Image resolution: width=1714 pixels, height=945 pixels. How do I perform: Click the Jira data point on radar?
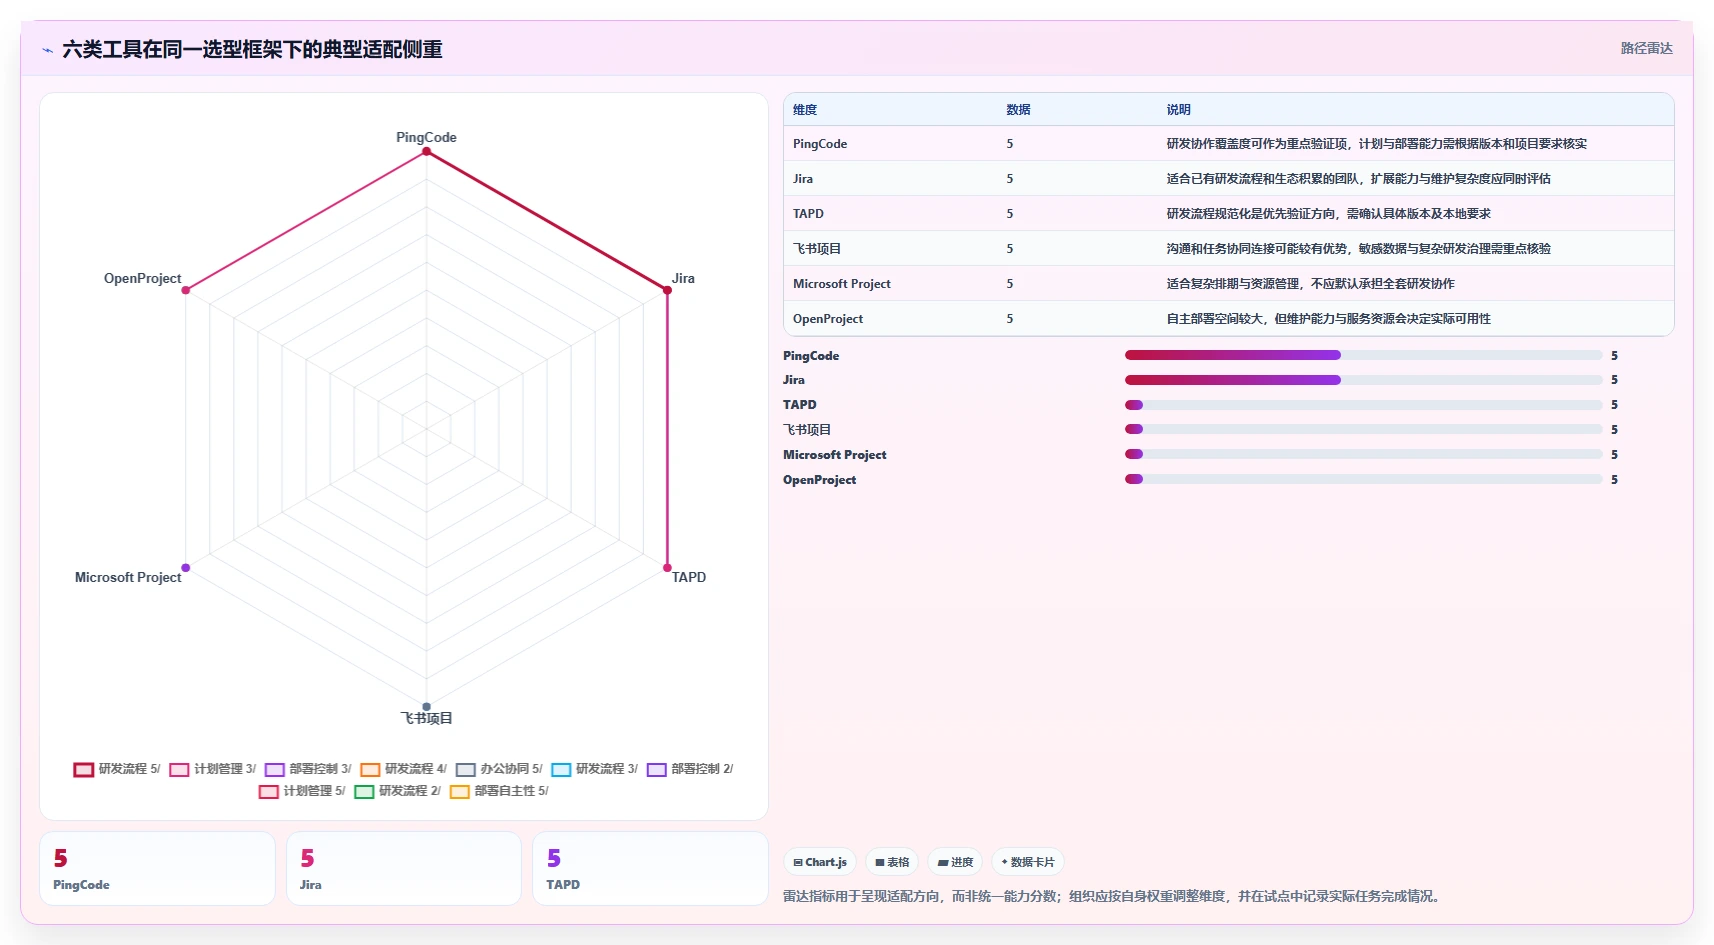[667, 290]
